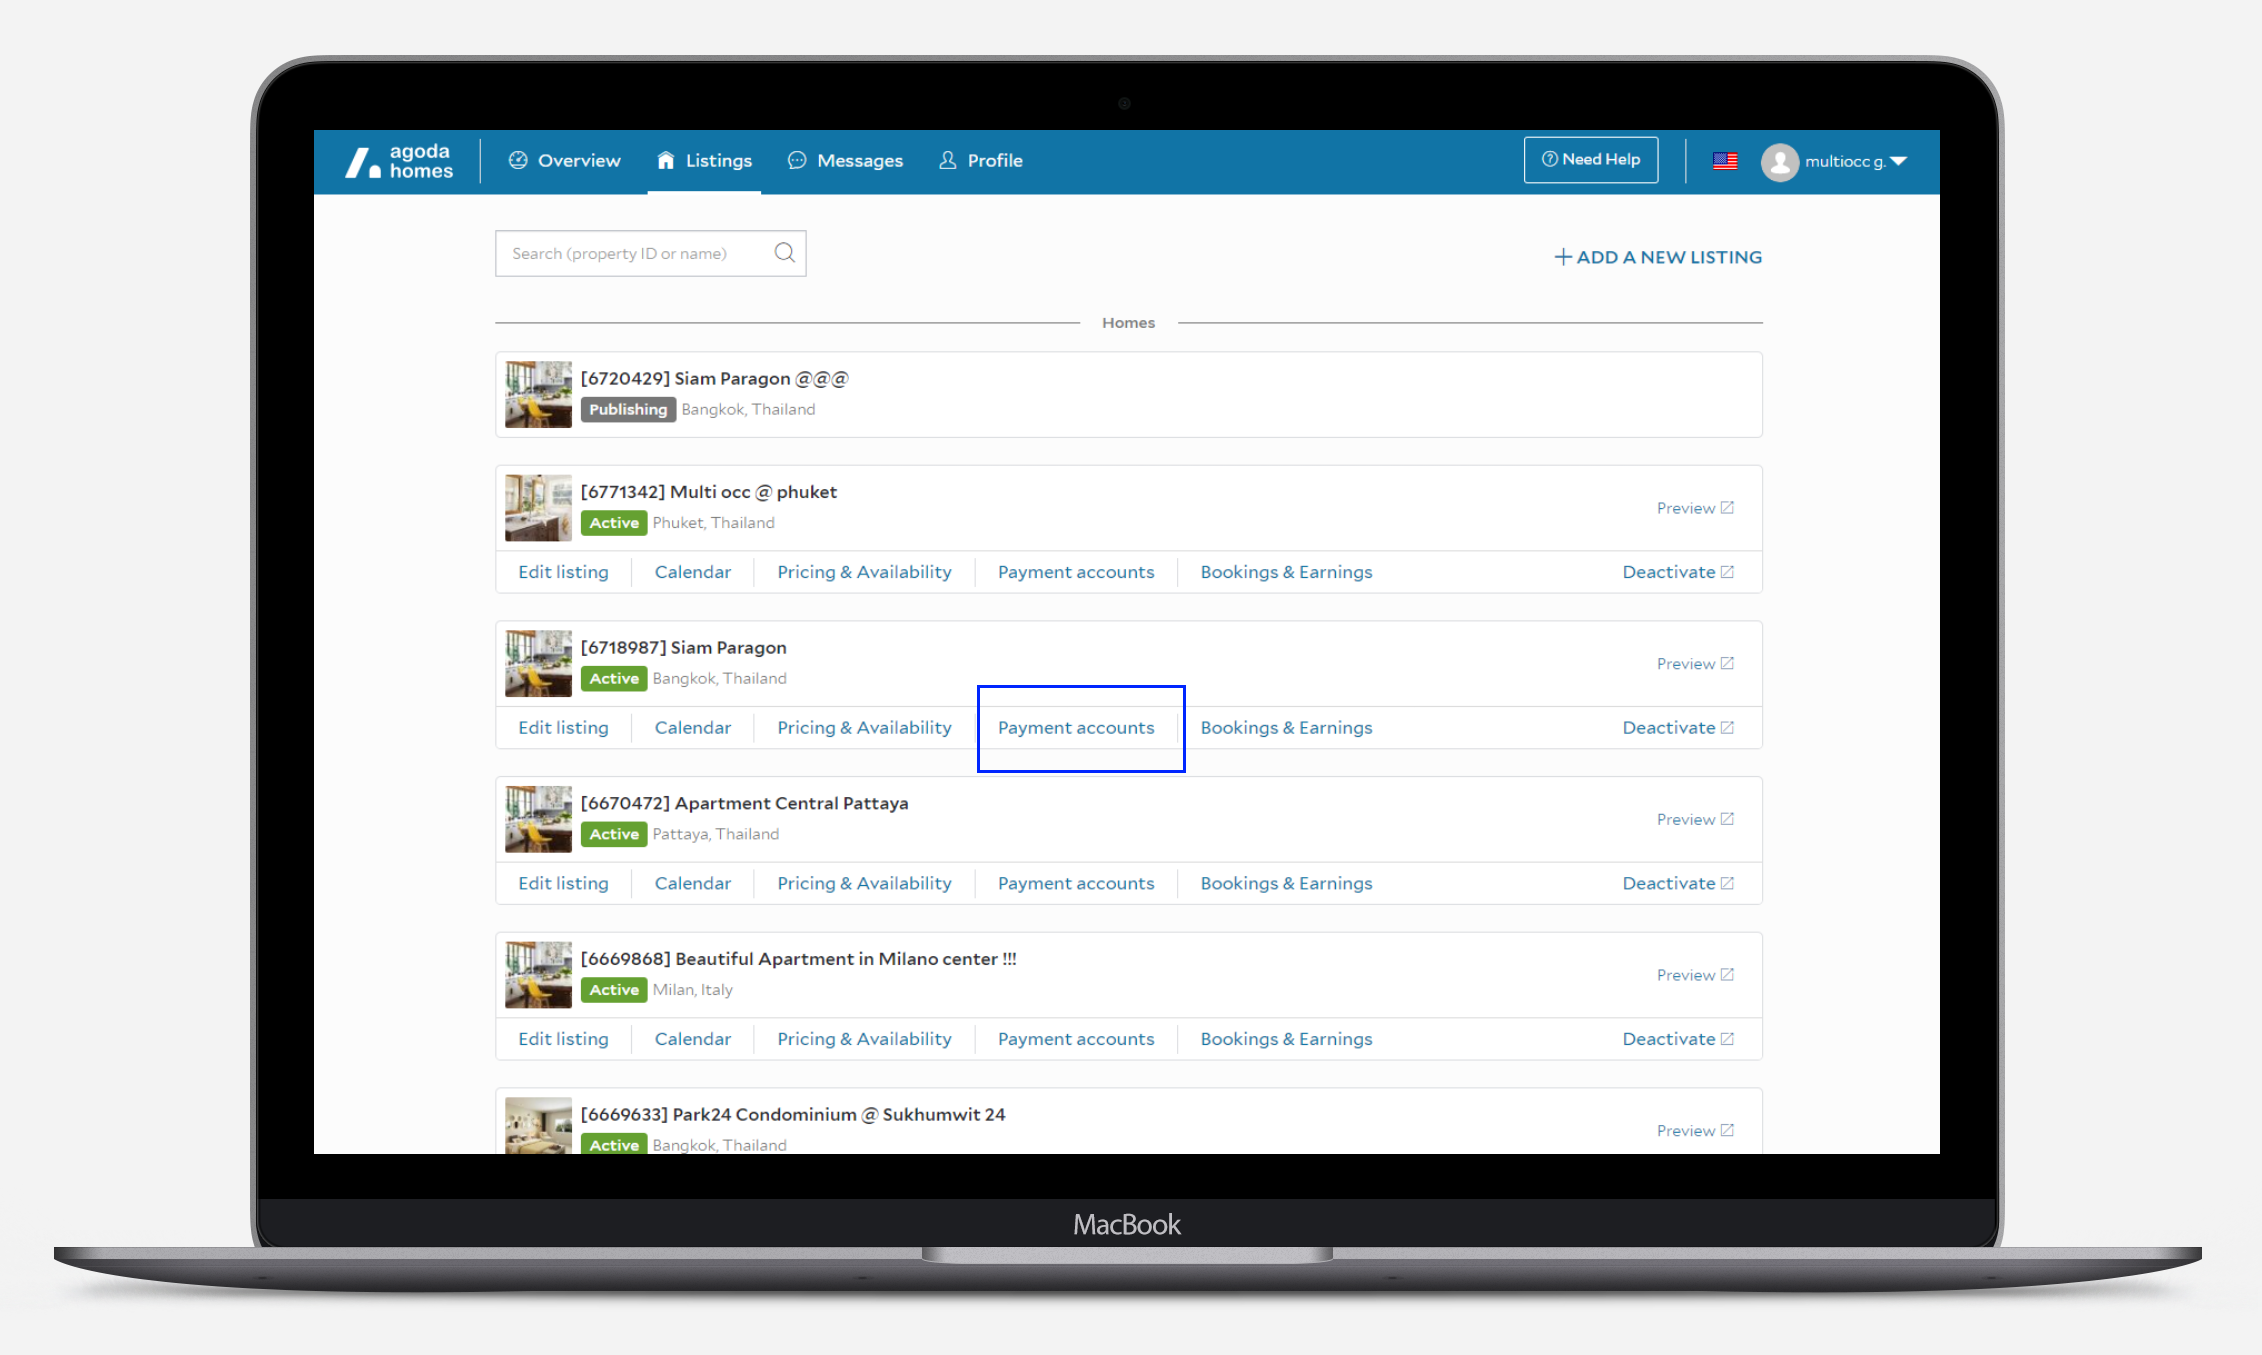Screen dimensions: 2262x1355
Task: Open Calendar for Multi occ @ phuket
Action: pyautogui.click(x=692, y=572)
